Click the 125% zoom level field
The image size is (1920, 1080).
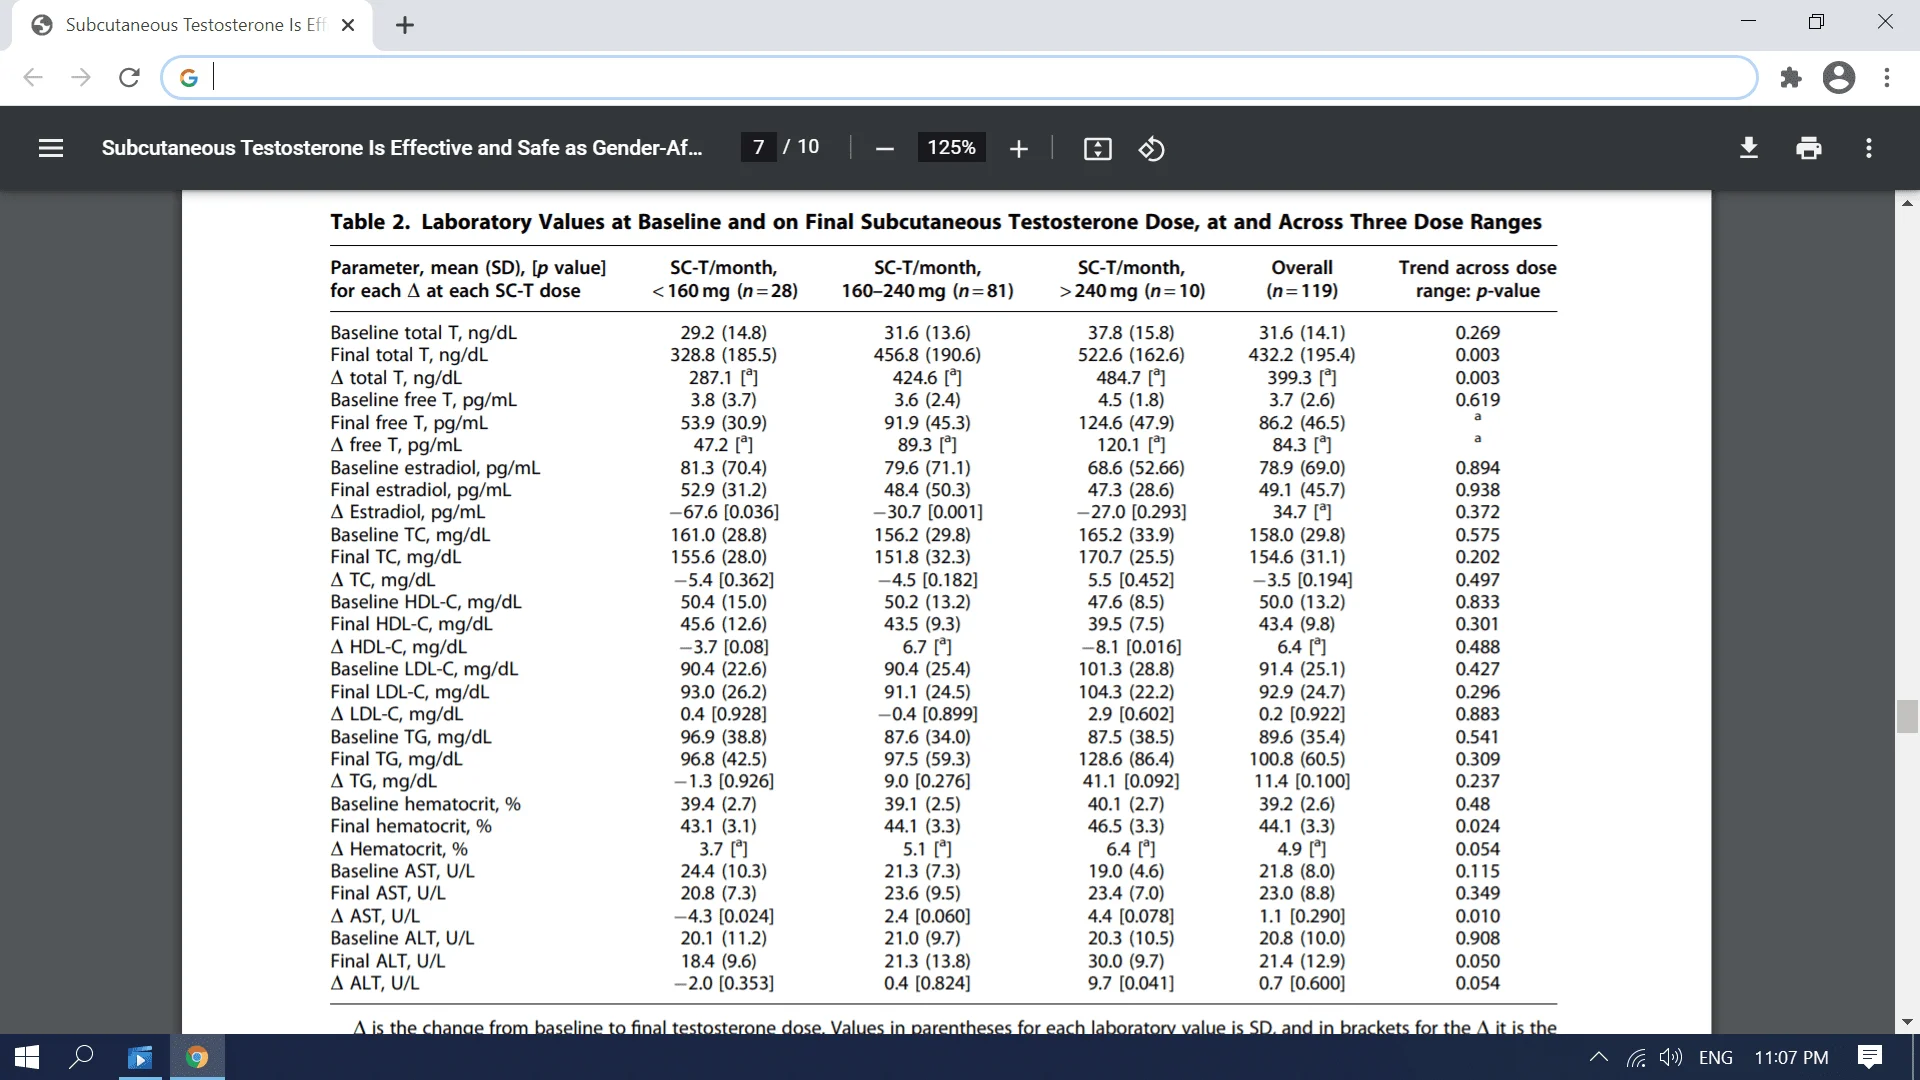pos(951,148)
